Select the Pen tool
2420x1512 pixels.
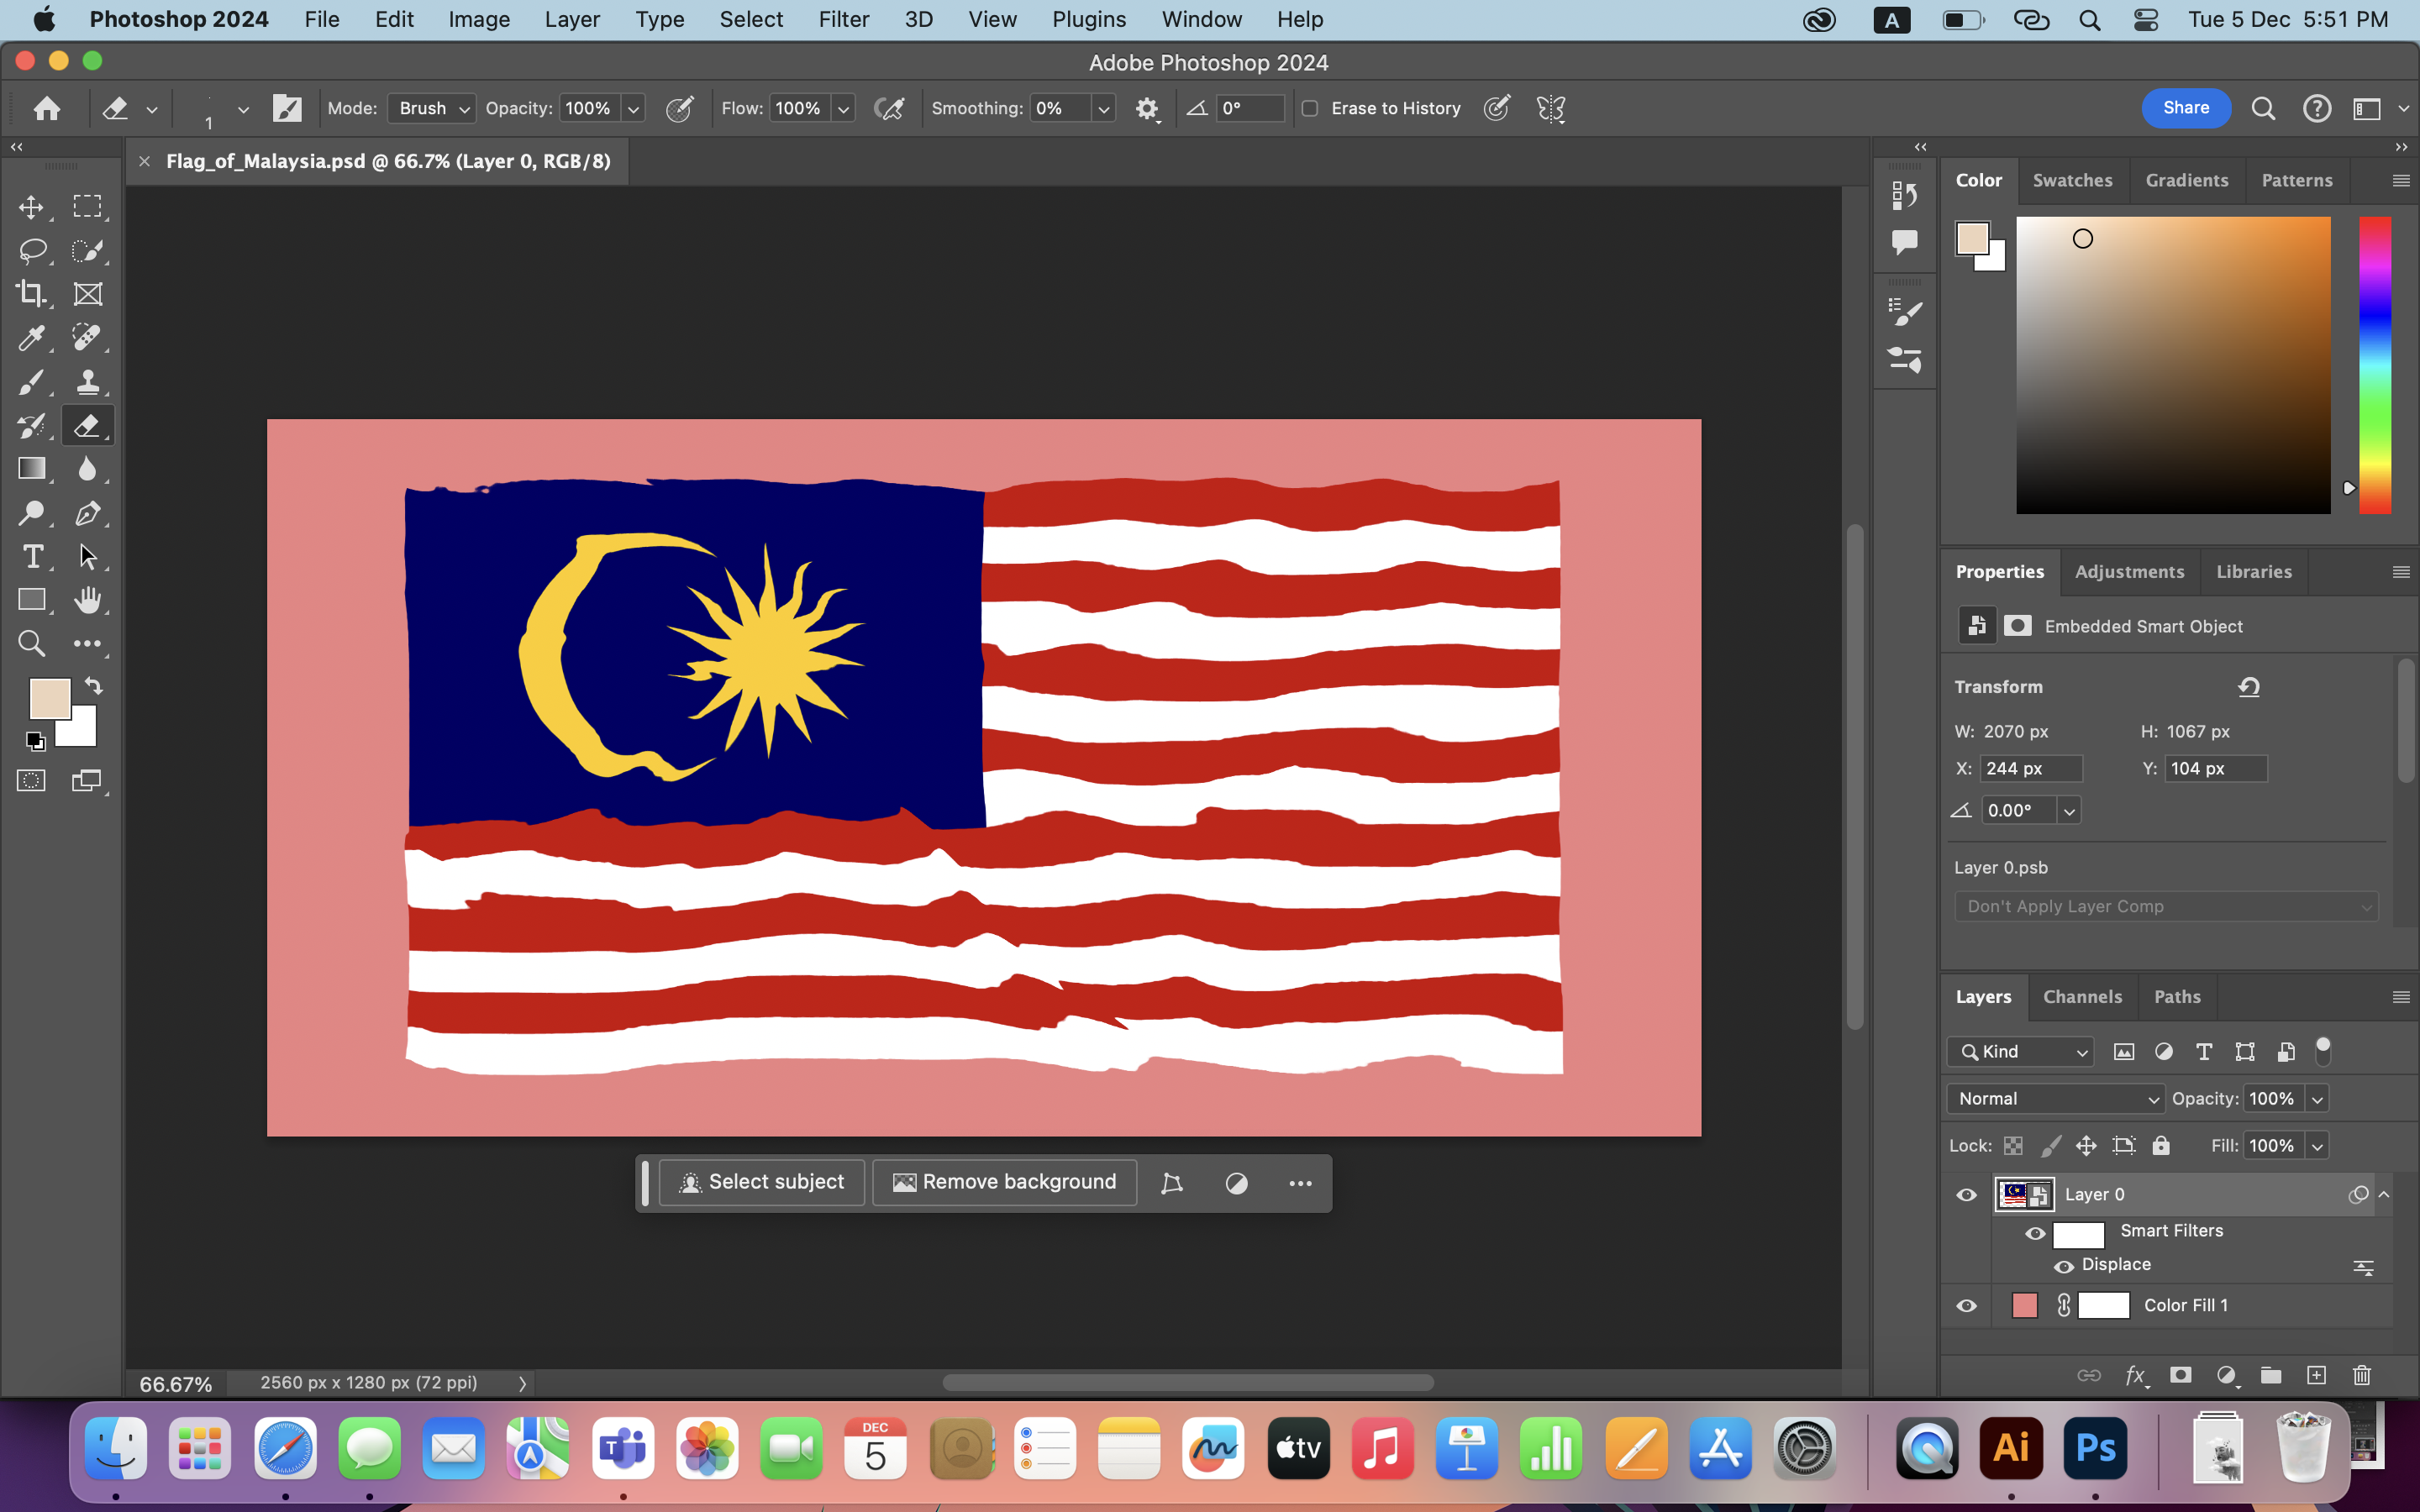[88, 513]
